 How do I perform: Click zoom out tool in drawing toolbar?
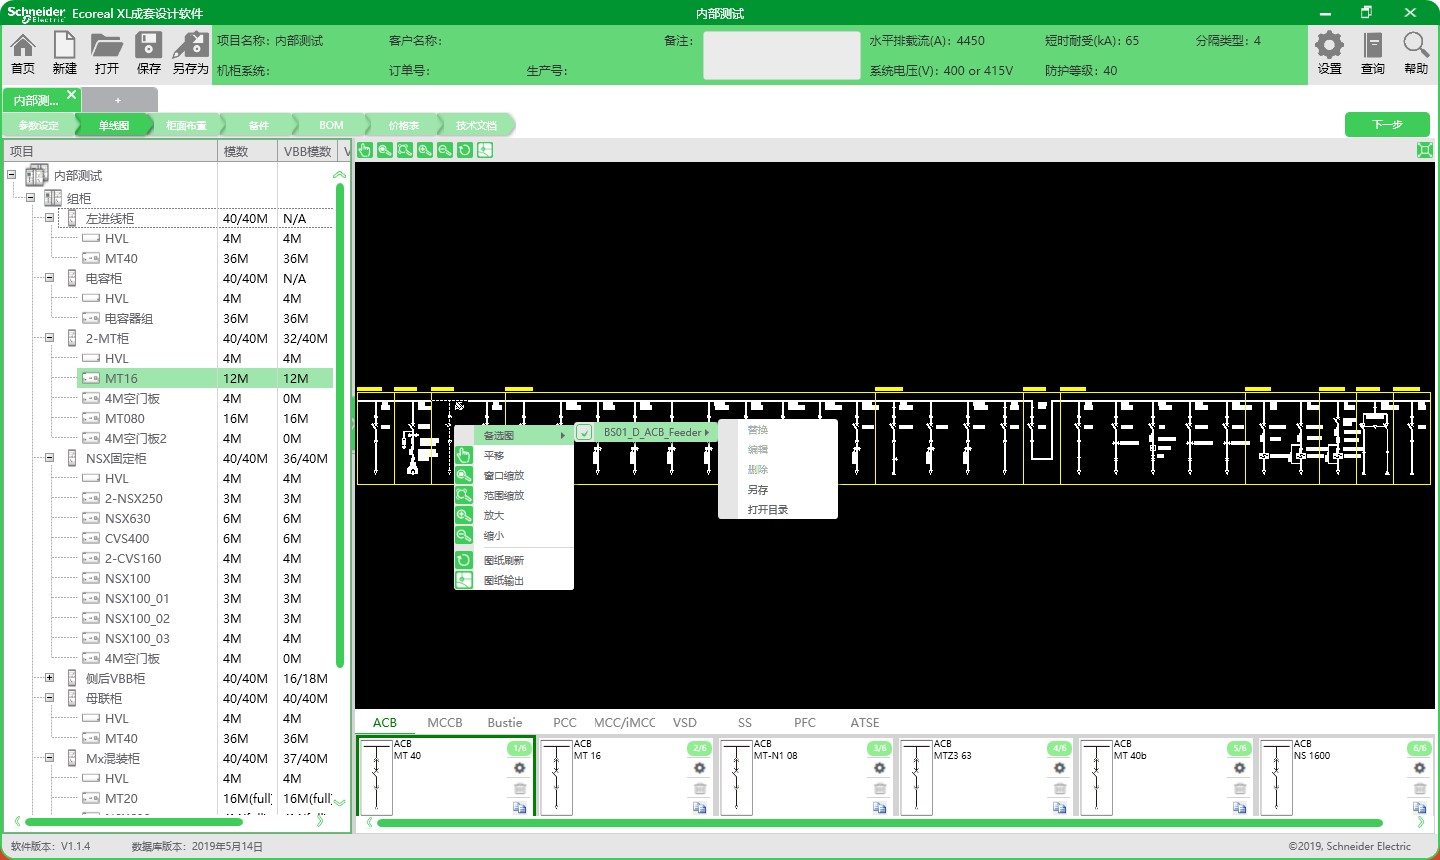point(445,150)
